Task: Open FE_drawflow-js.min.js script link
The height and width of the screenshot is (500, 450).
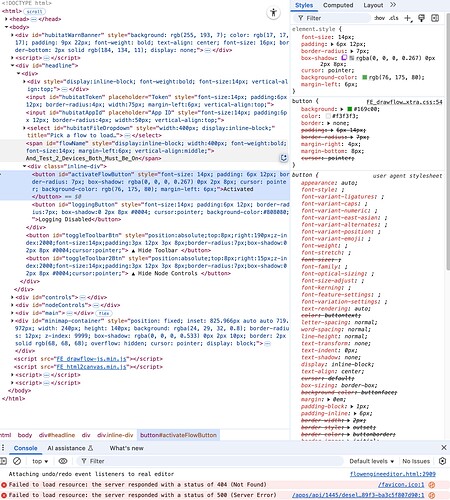Action: point(91,359)
